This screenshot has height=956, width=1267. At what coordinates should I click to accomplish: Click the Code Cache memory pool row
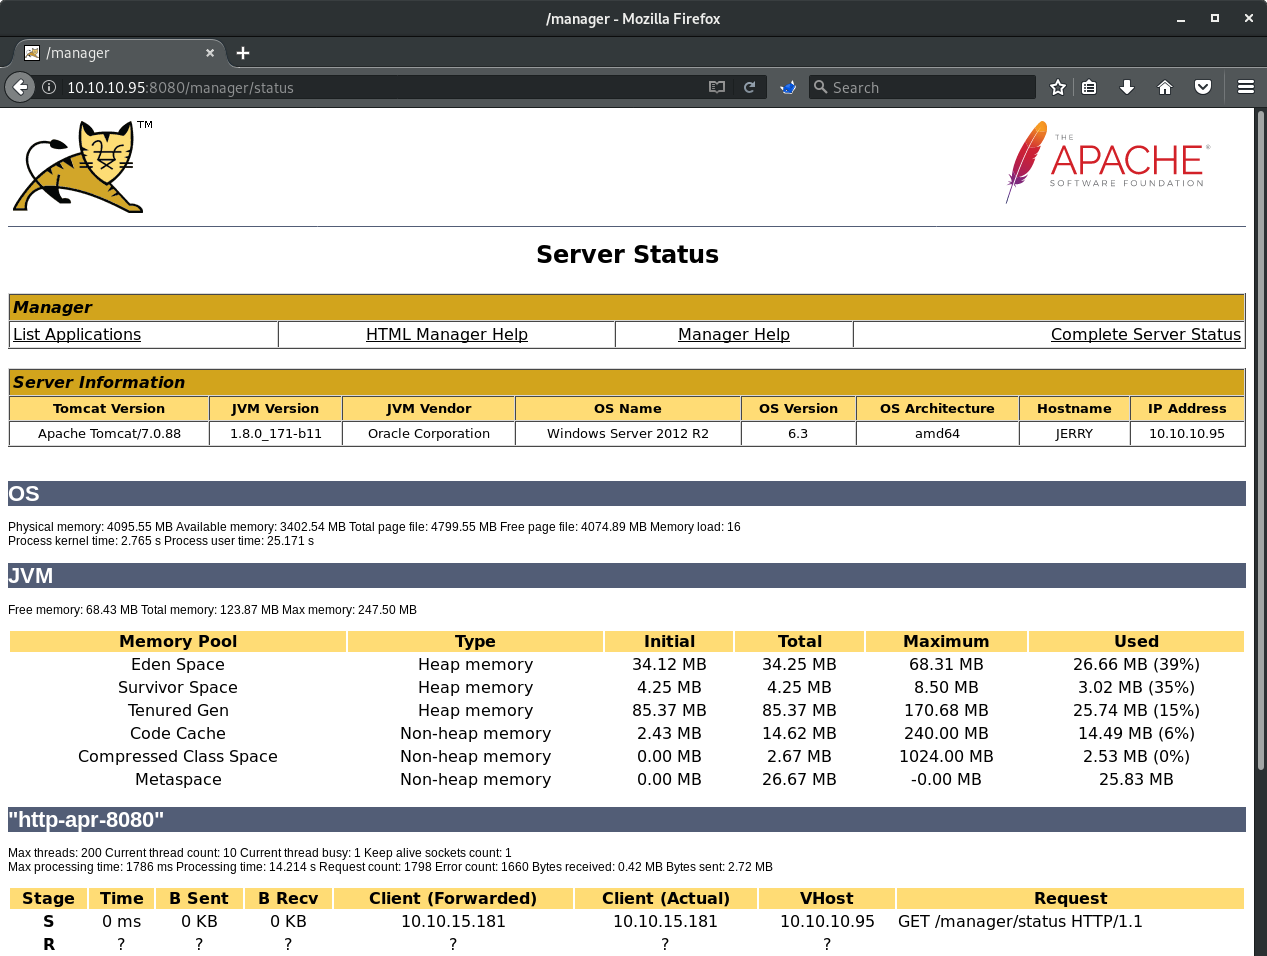[x=627, y=733]
